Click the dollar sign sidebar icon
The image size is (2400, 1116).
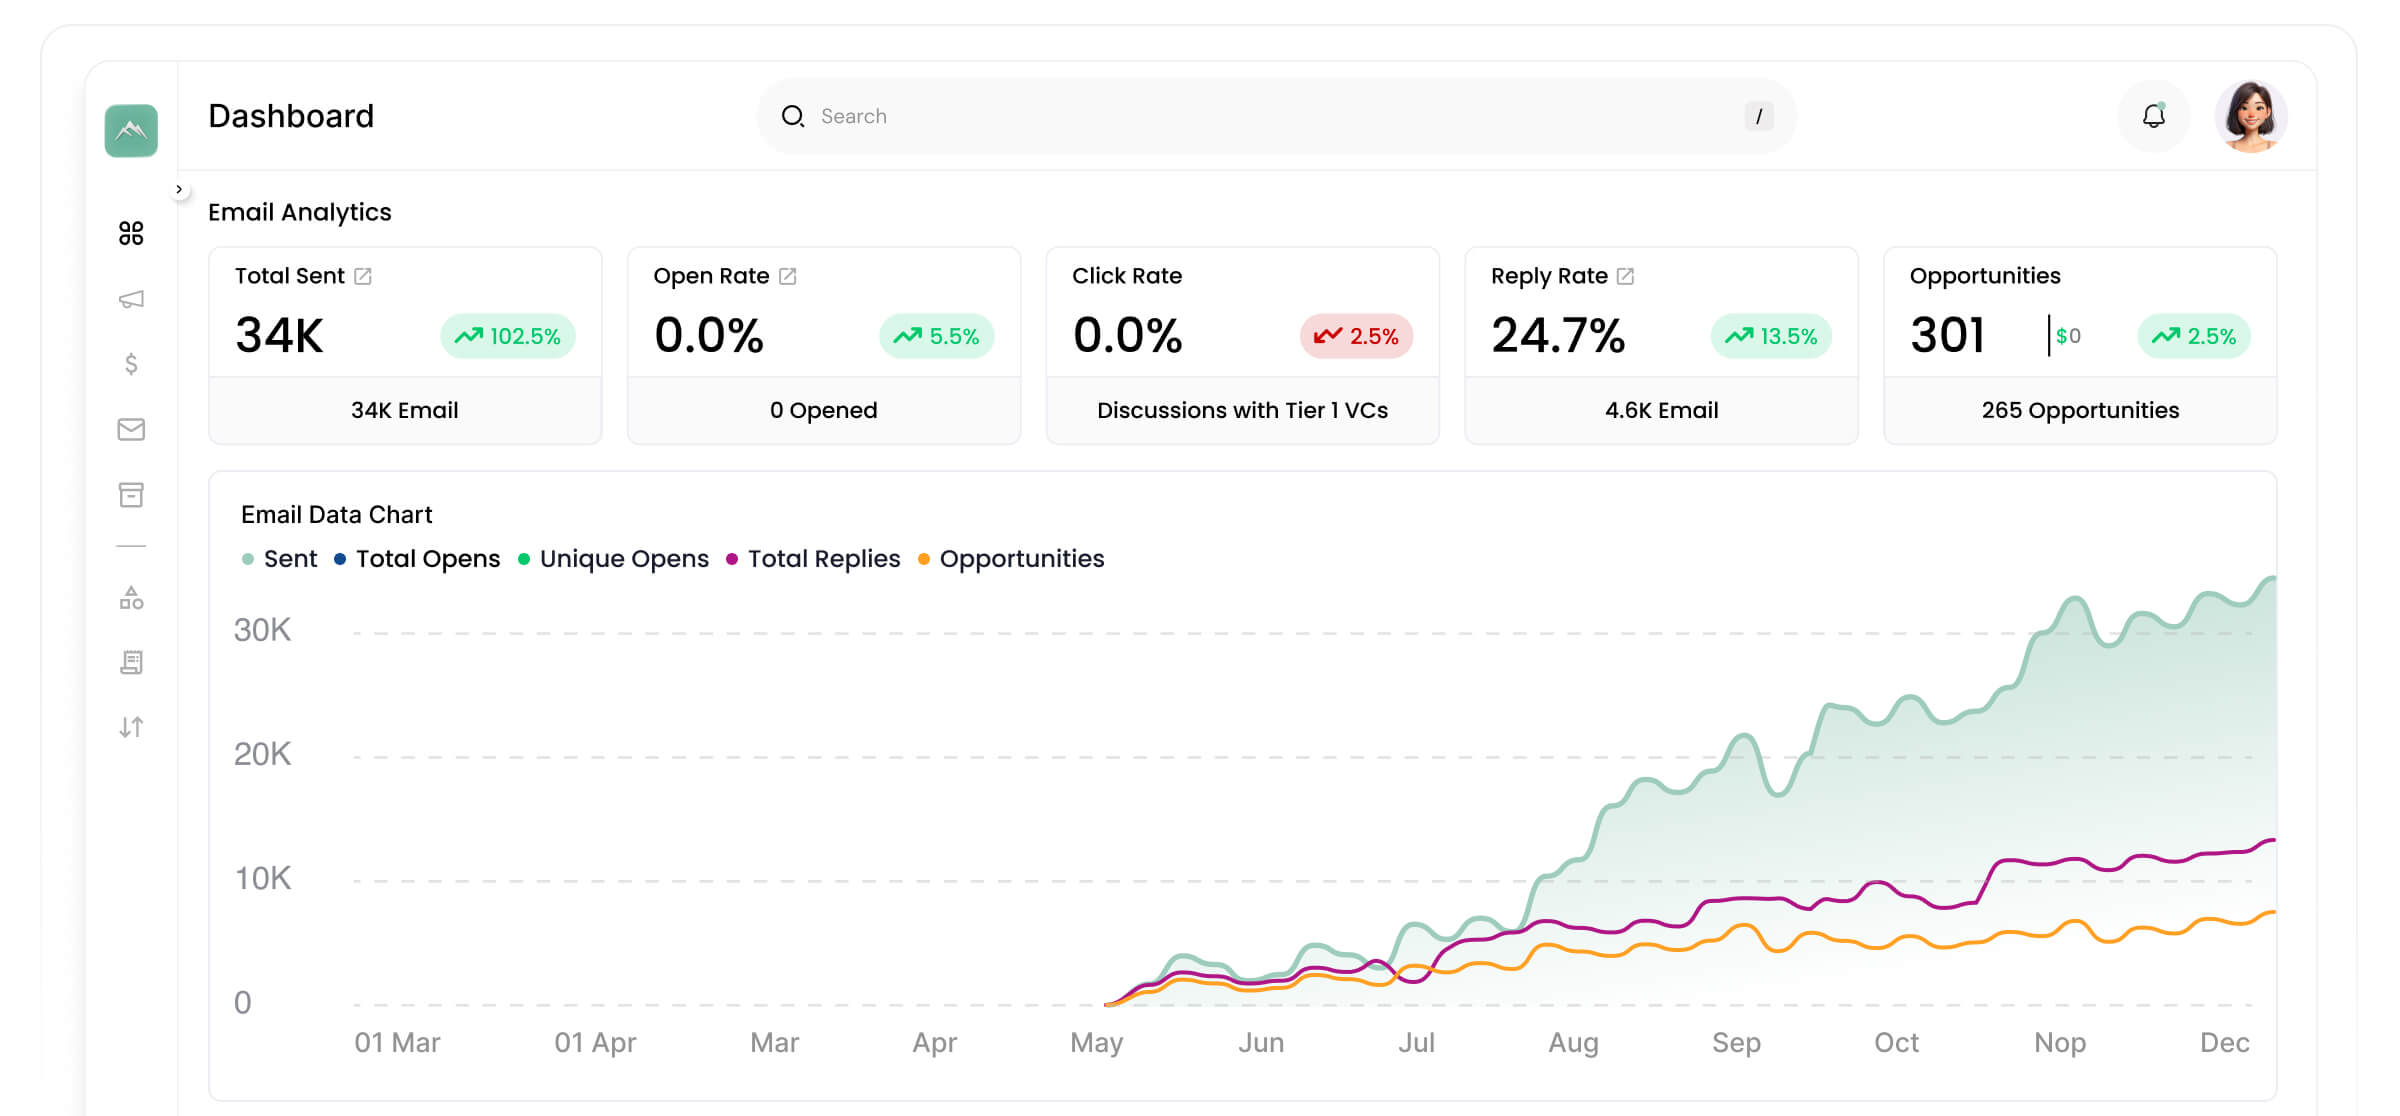coord(131,364)
